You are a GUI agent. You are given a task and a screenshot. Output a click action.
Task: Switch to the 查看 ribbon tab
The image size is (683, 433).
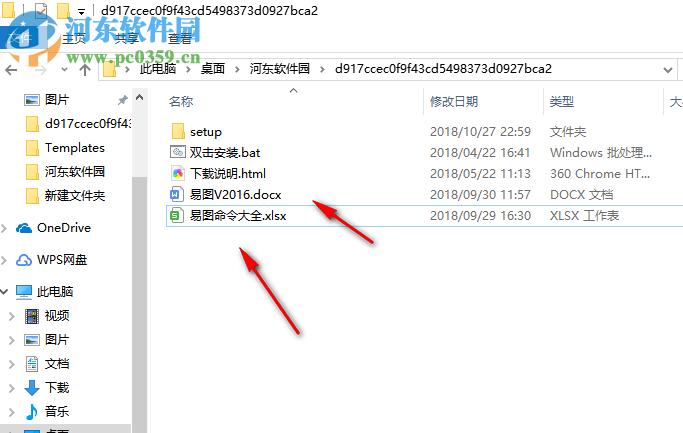pyautogui.click(x=180, y=39)
